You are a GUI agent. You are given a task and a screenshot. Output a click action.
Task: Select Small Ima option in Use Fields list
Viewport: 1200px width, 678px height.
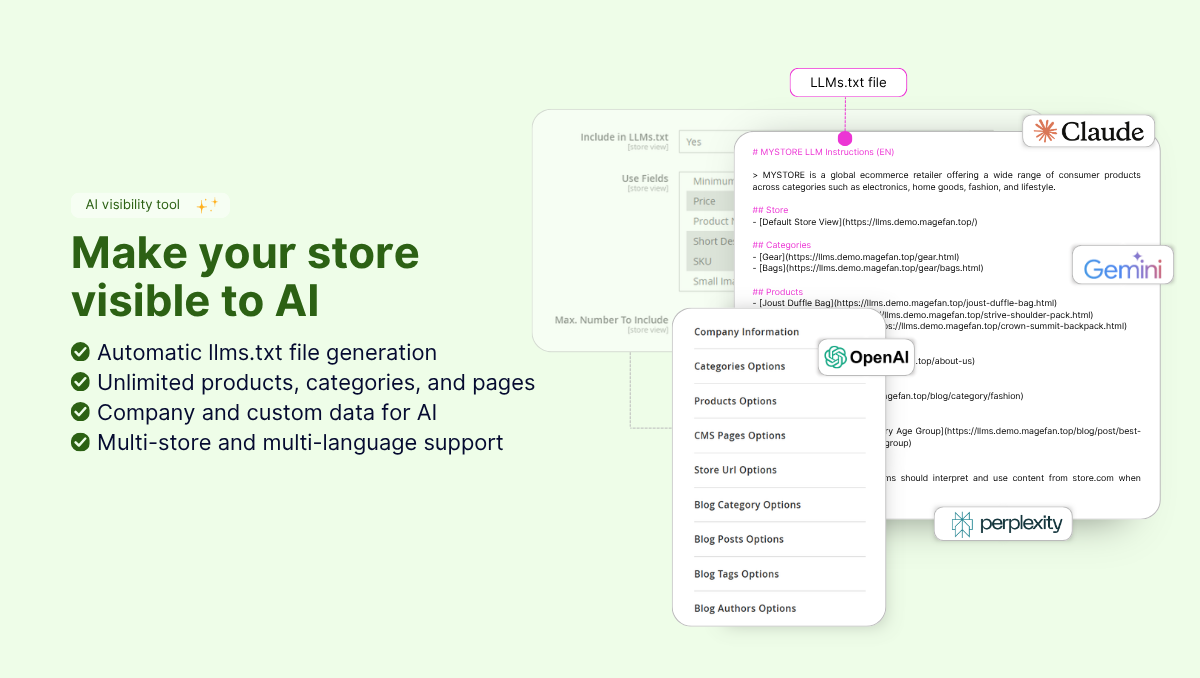[711, 281]
